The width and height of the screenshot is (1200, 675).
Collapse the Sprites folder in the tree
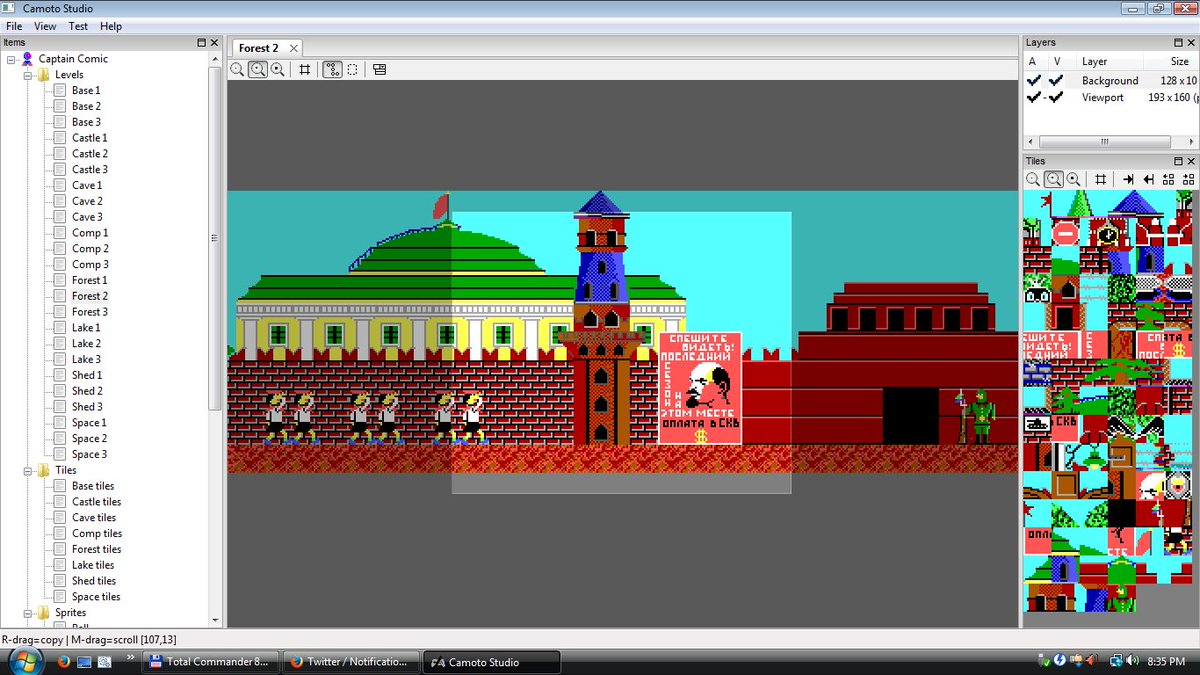click(28, 613)
